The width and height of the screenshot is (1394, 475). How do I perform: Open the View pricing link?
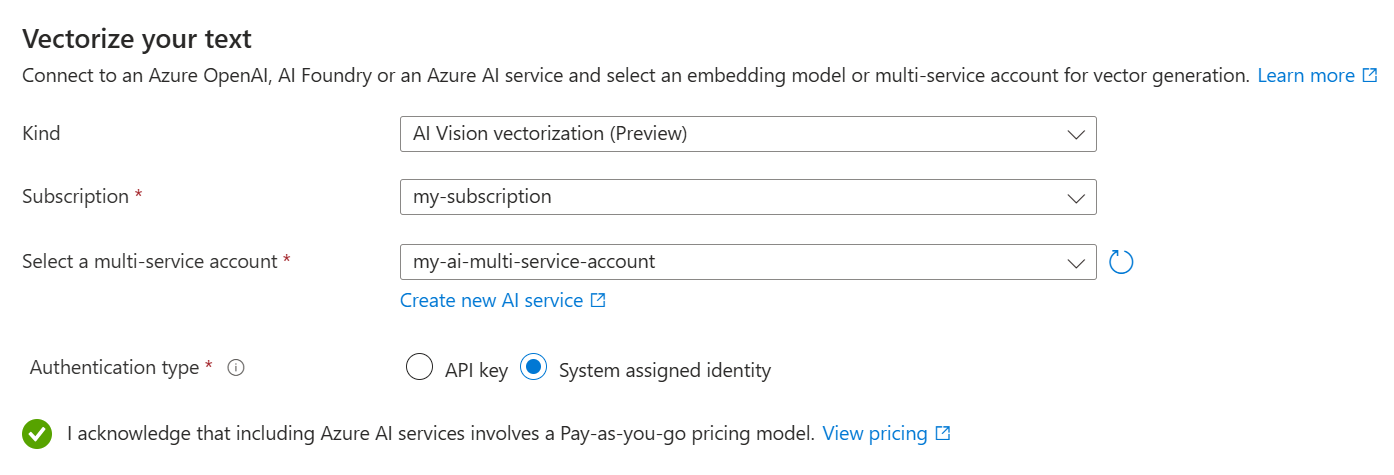pos(874,434)
